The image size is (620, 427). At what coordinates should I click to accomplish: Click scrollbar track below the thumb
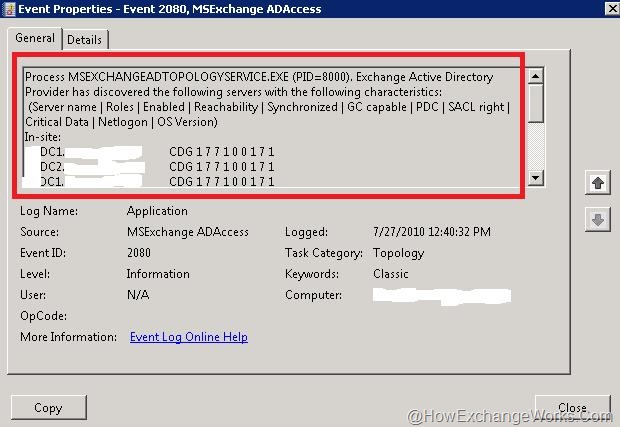535,146
